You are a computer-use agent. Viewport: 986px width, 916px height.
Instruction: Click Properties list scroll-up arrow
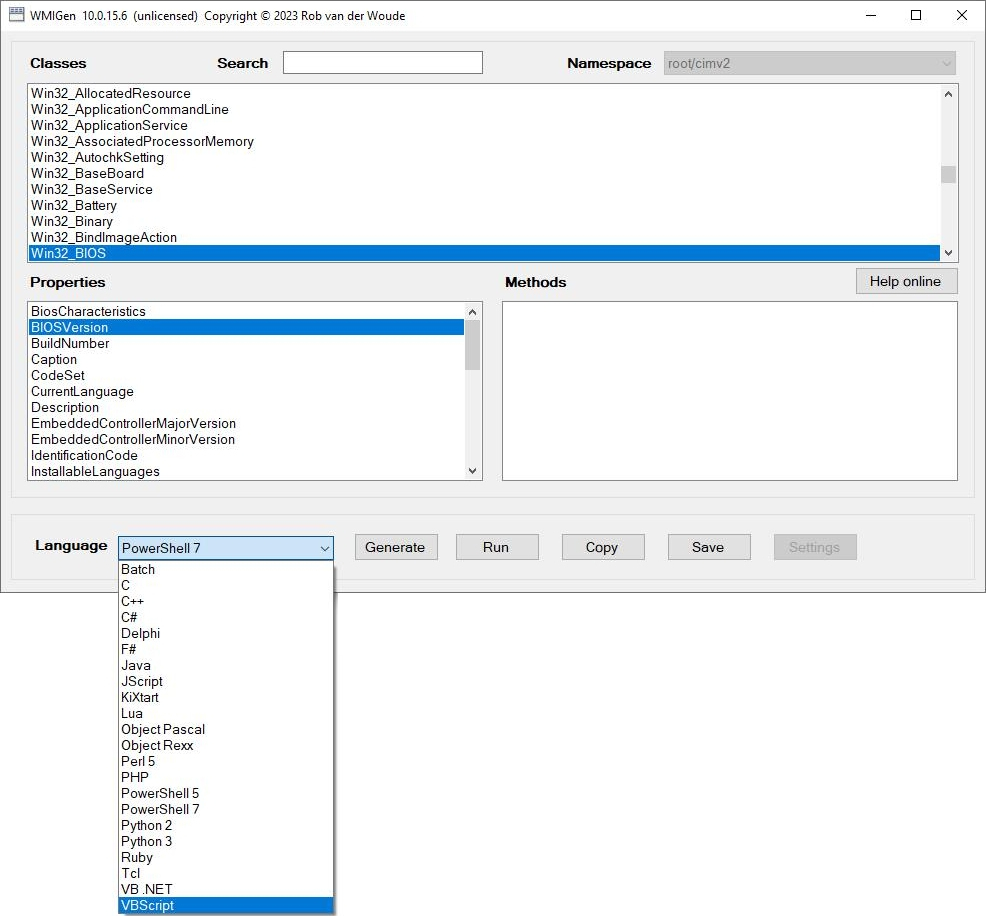pos(473,312)
